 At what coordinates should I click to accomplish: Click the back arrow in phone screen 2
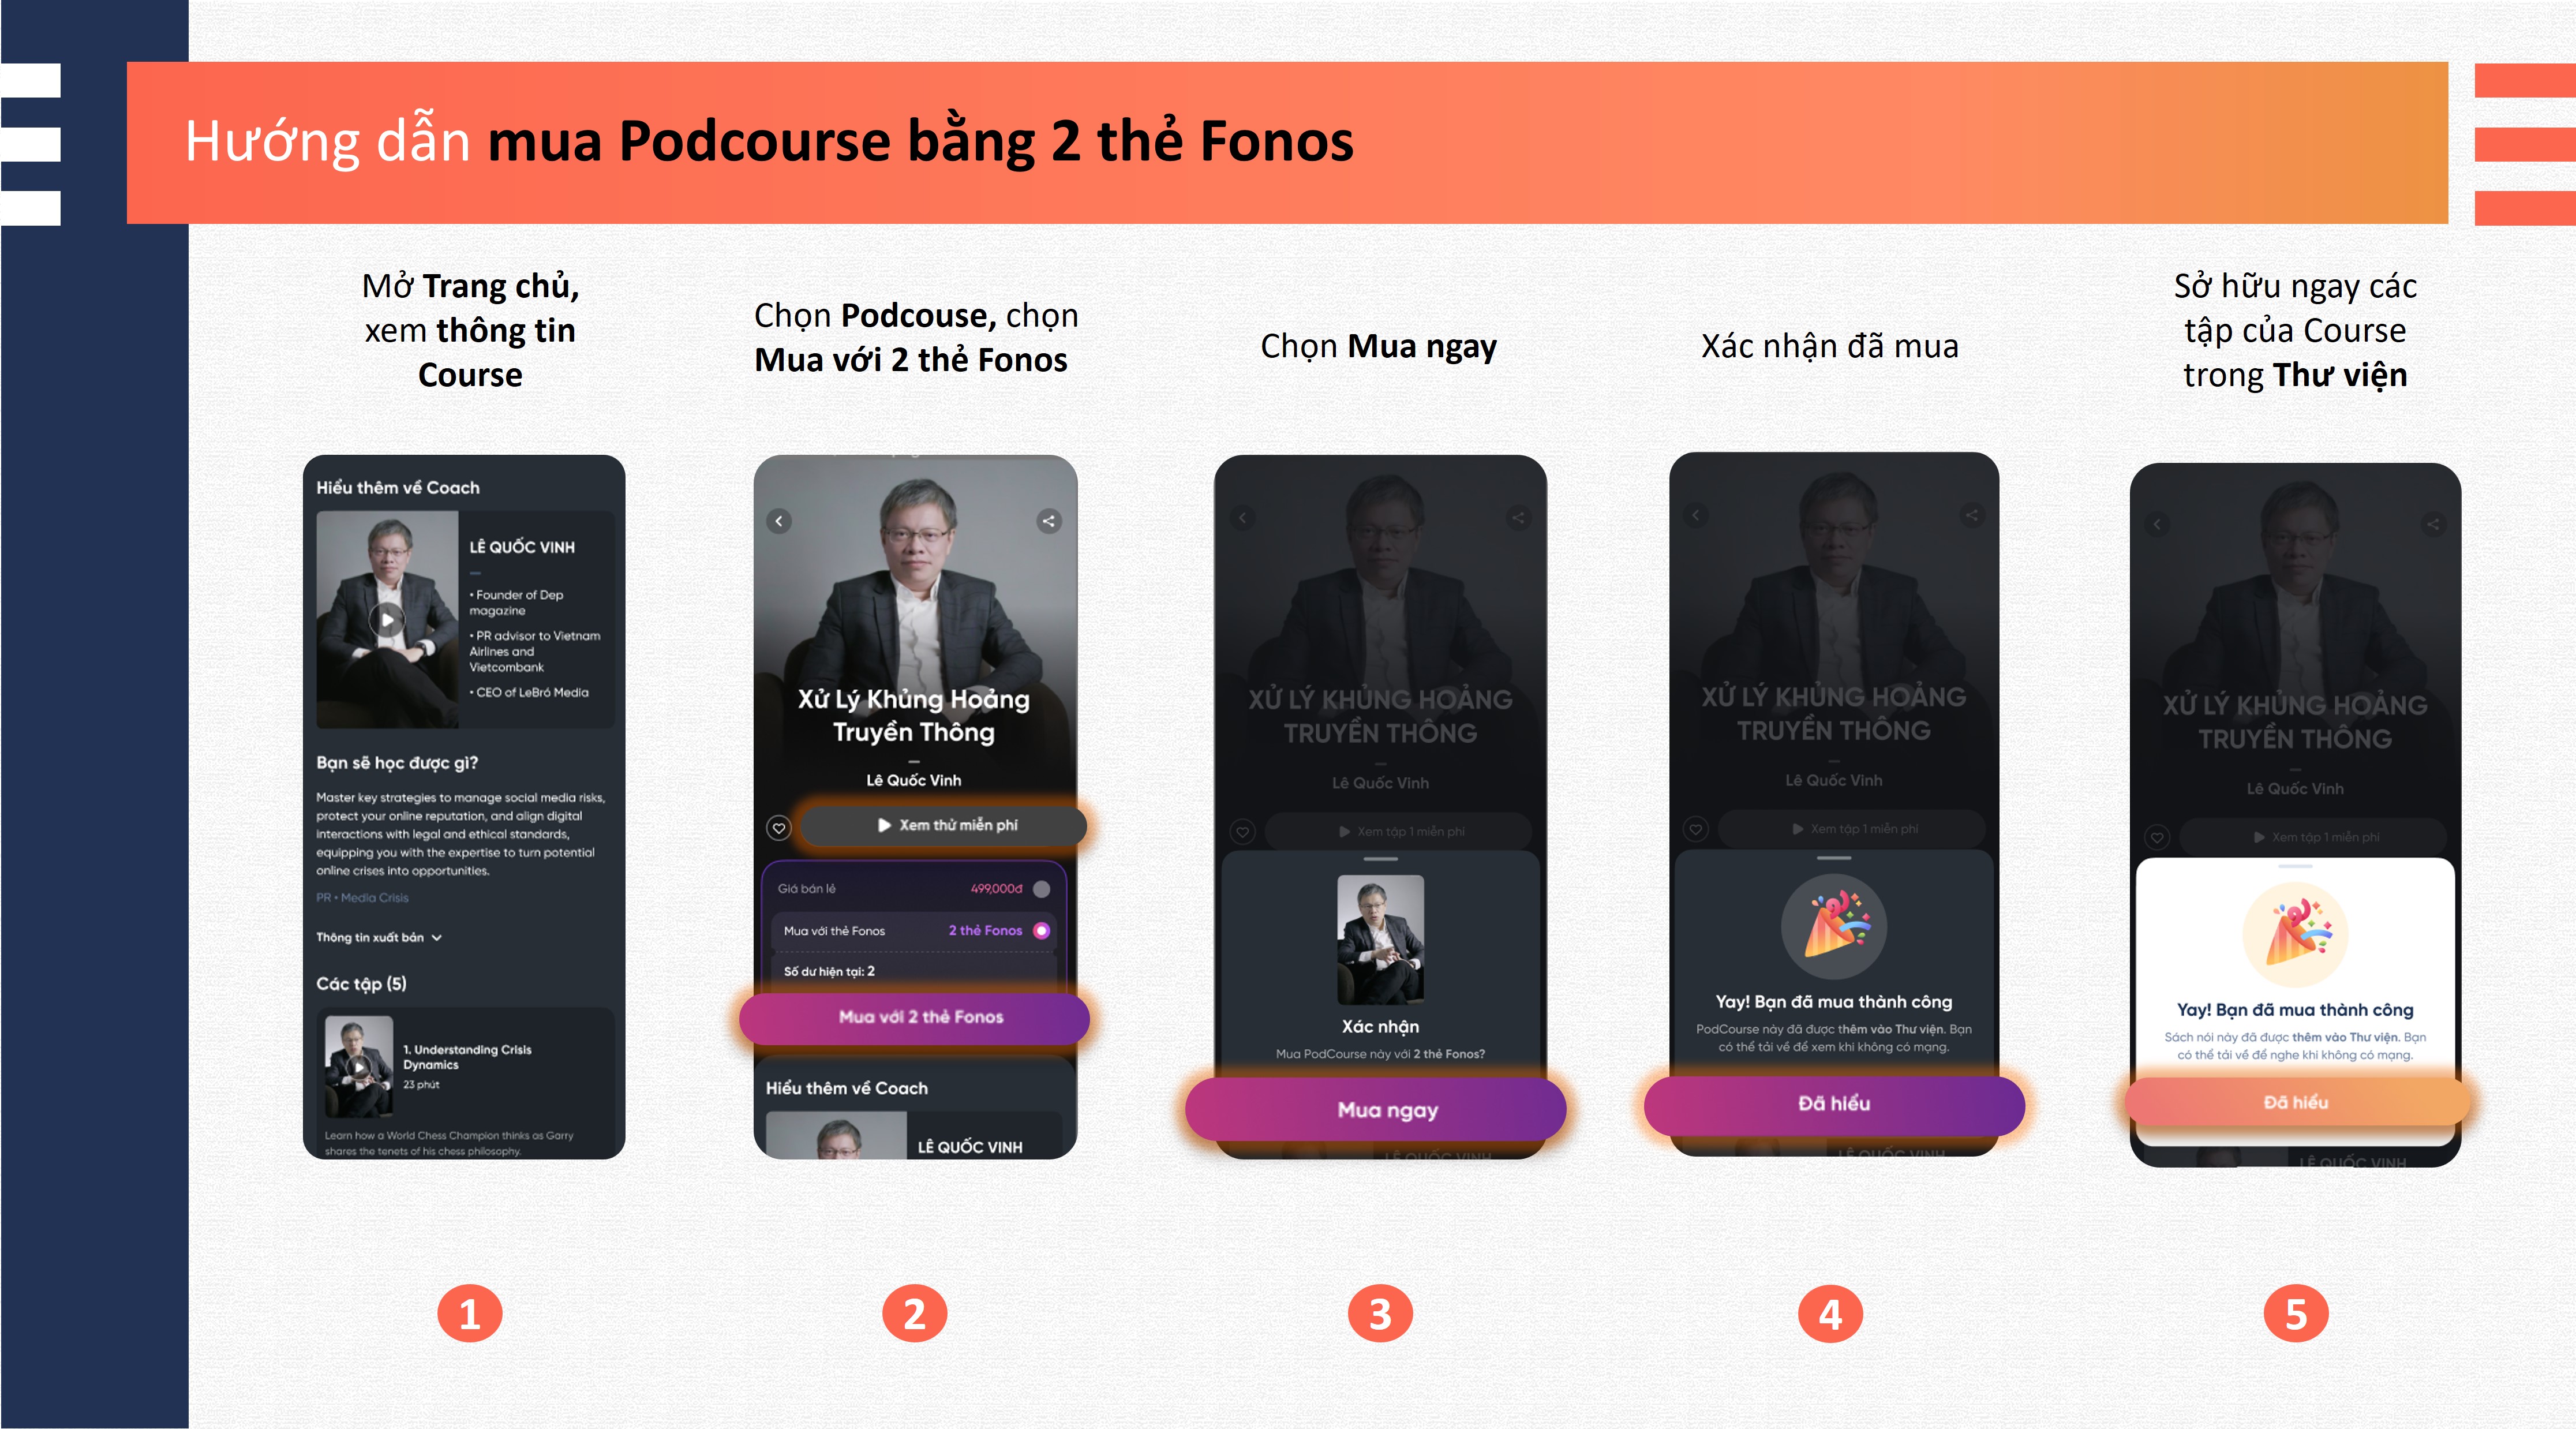(779, 521)
